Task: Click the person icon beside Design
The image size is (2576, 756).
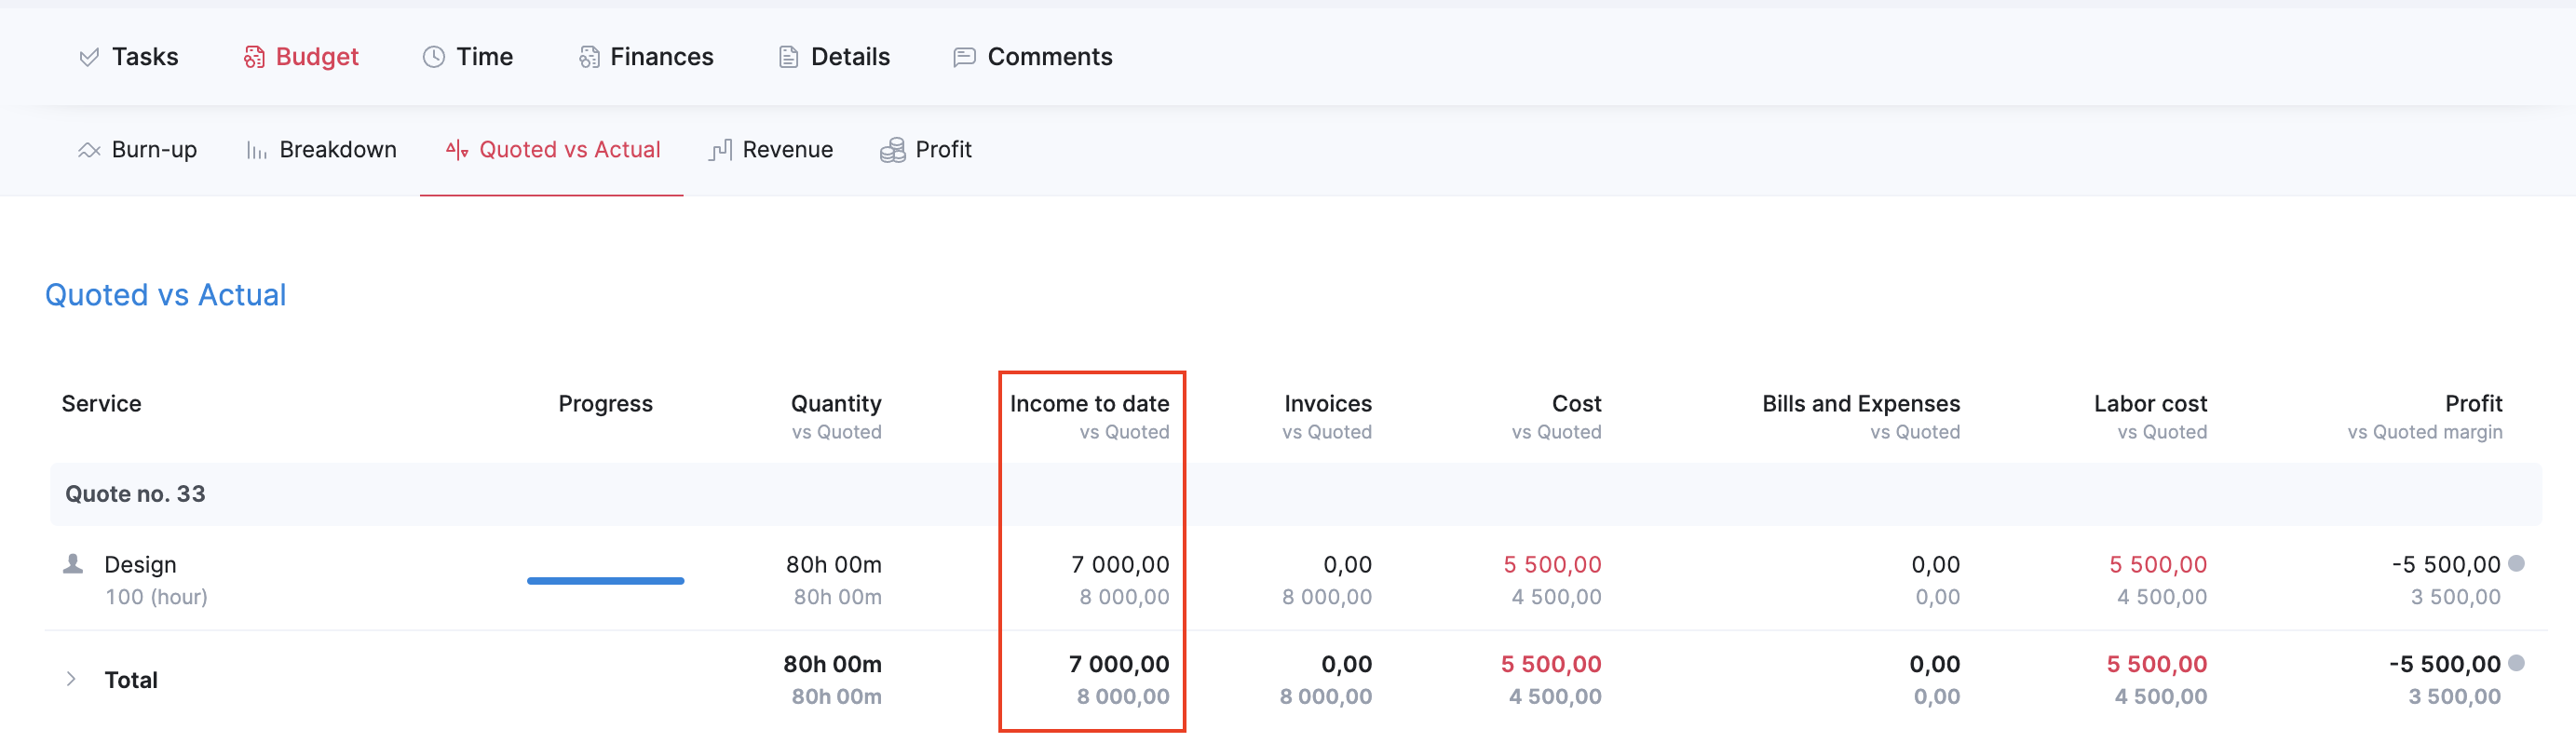Action: [x=73, y=564]
